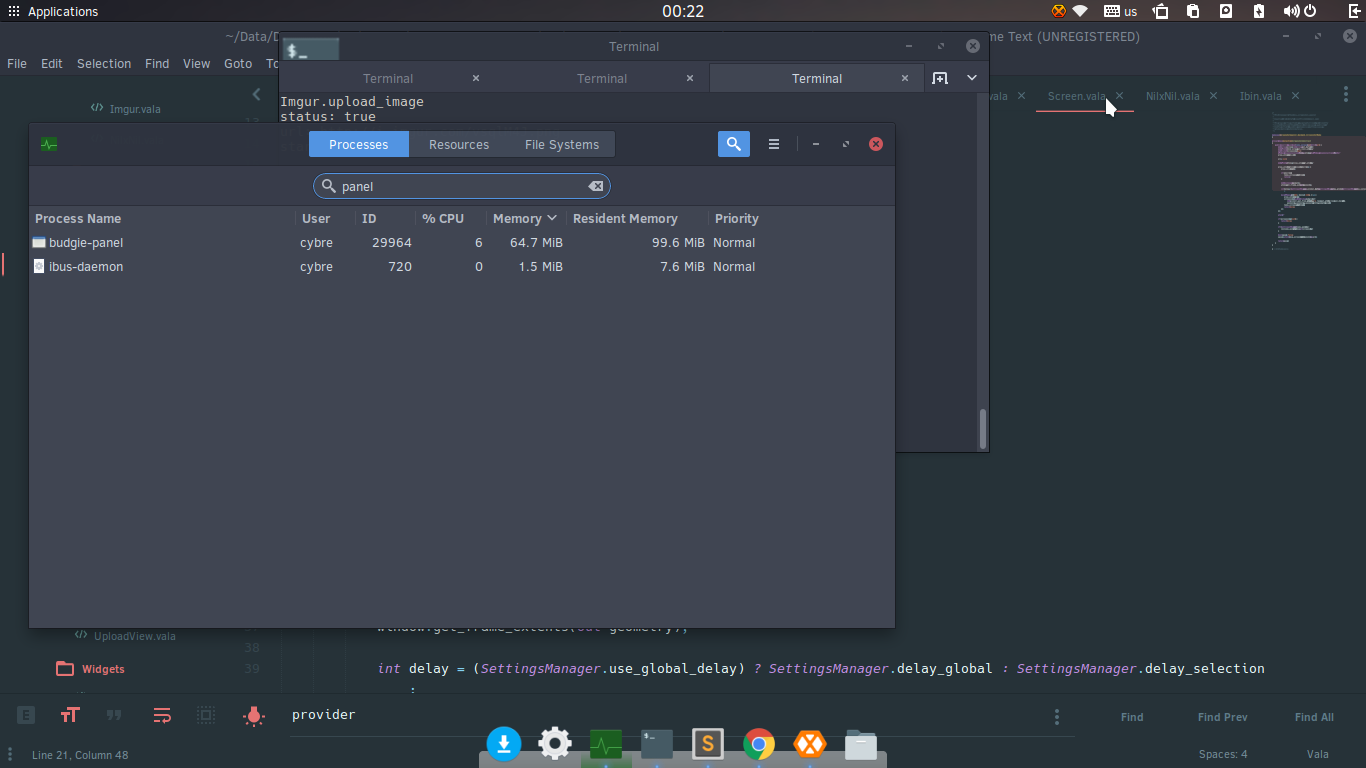Image resolution: width=1366 pixels, height=768 pixels.
Task: Add a new terminal tab
Action: [940, 78]
